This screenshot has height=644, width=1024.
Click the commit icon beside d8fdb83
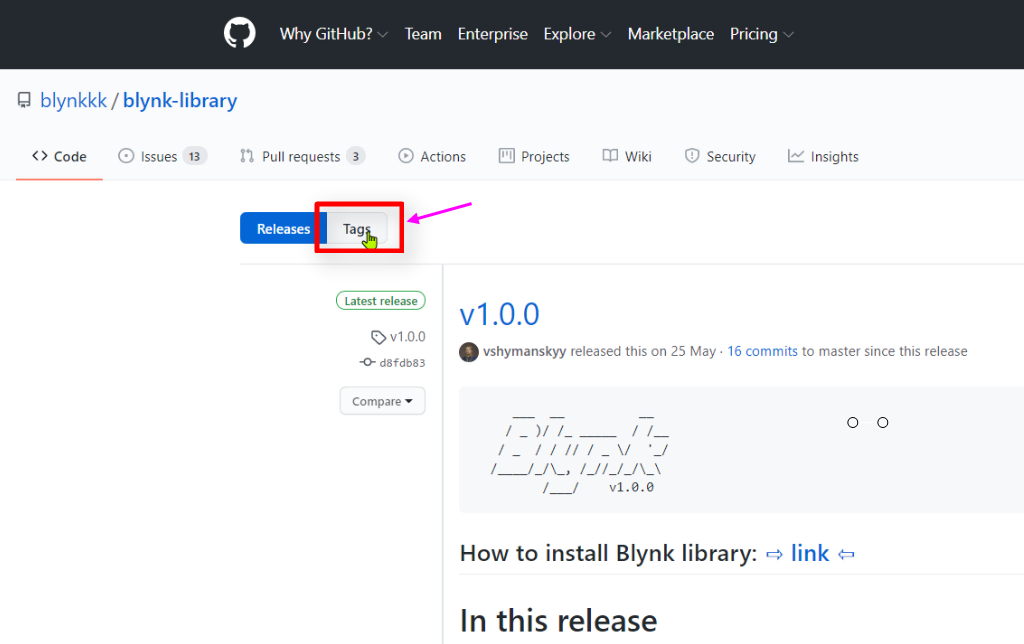(x=367, y=362)
